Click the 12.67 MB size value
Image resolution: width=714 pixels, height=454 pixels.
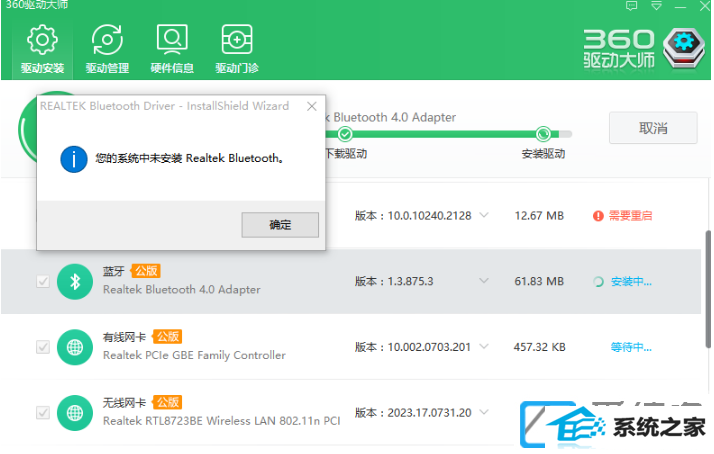click(539, 215)
